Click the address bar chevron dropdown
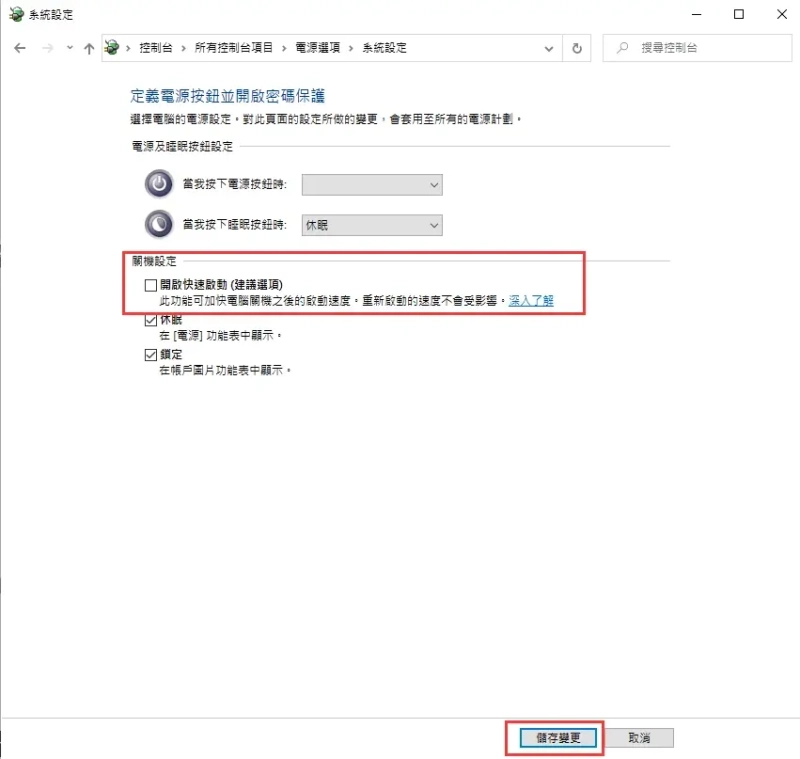This screenshot has width=800, height=759. (x=548, y=47)
